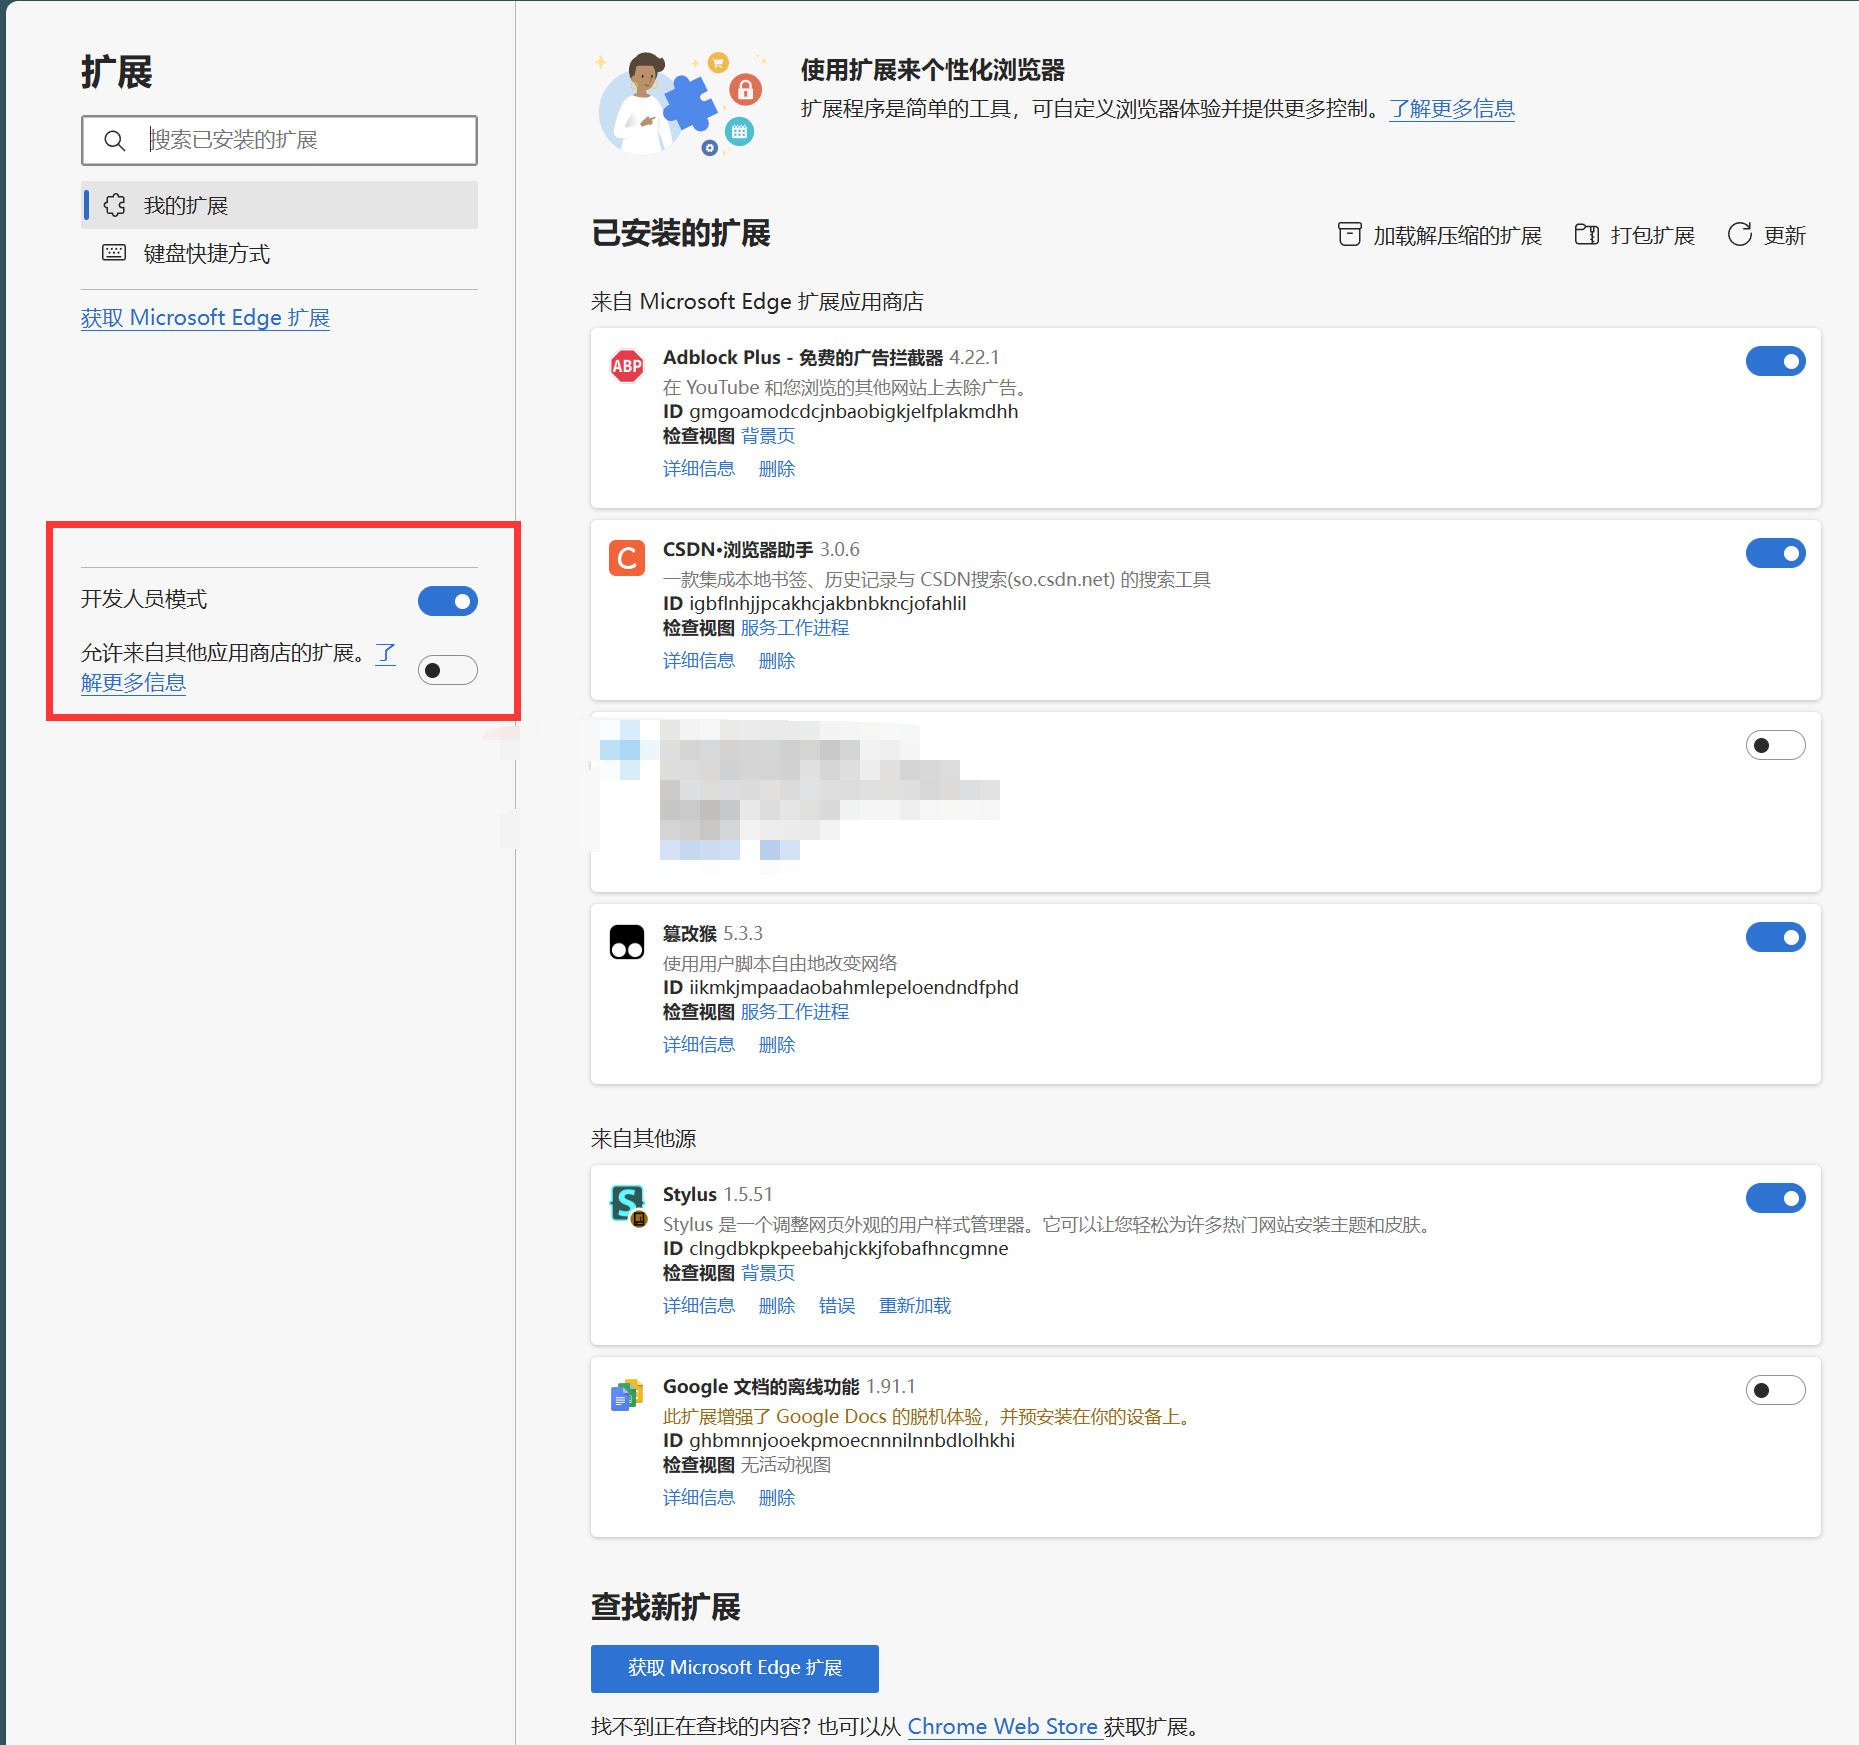
Task: Open the Chrome Web Store link
Action: (1003, 1727)
